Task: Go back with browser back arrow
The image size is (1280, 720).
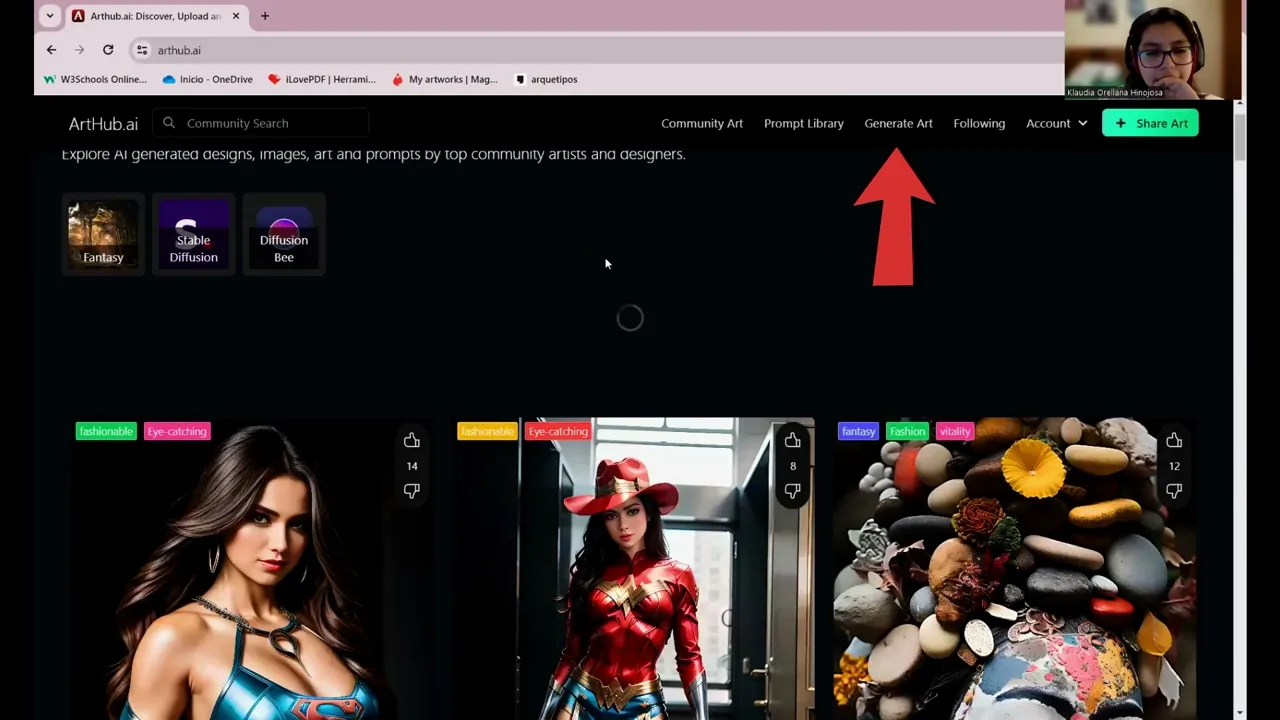Action: 51,50
